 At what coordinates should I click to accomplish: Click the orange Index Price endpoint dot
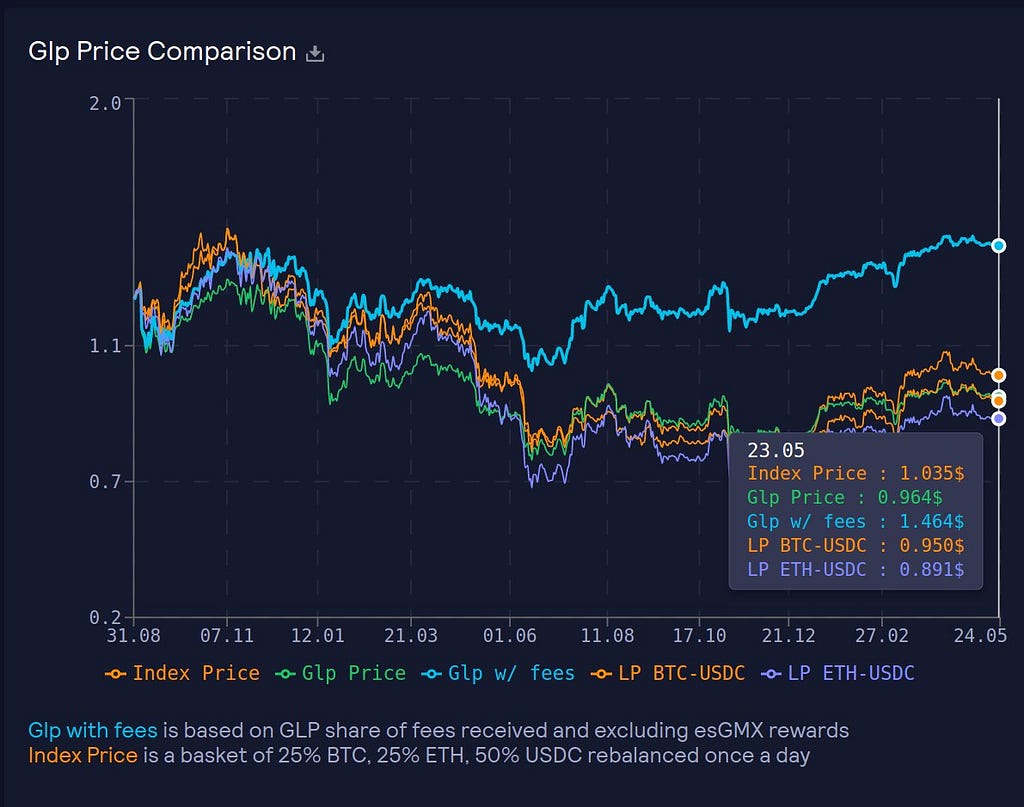point(999,375)
